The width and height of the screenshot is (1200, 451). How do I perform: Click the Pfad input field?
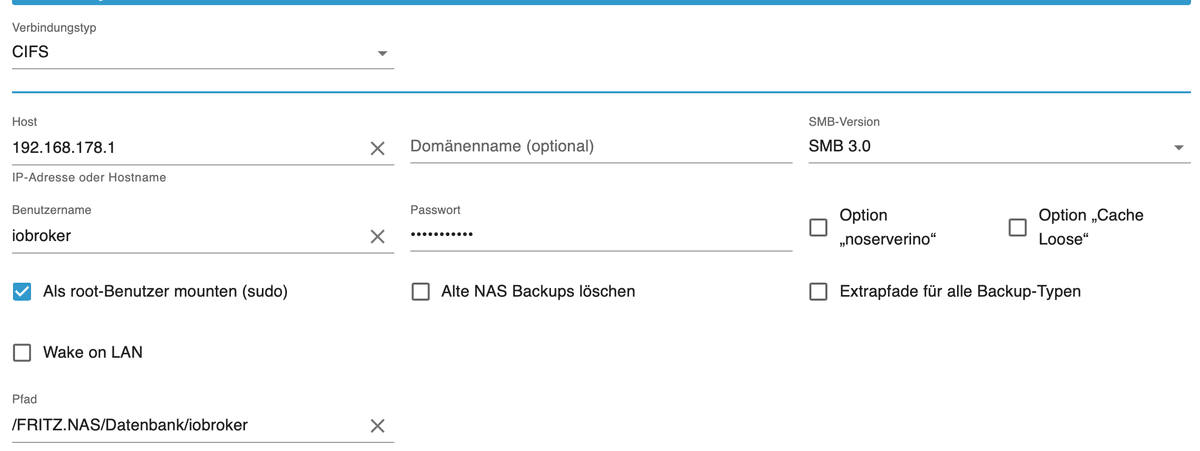tap(180, 425)
